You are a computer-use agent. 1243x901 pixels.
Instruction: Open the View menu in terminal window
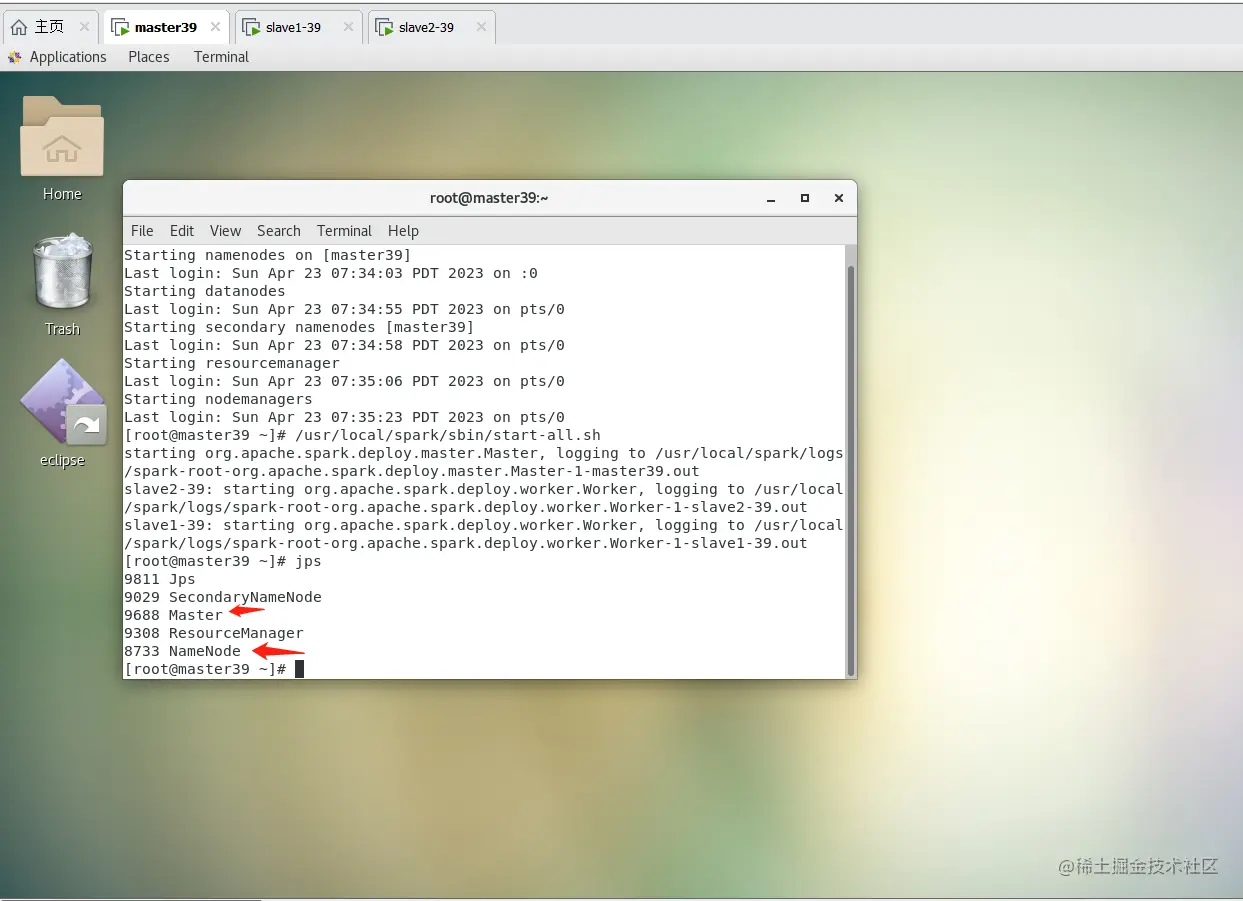coord(225,230)
